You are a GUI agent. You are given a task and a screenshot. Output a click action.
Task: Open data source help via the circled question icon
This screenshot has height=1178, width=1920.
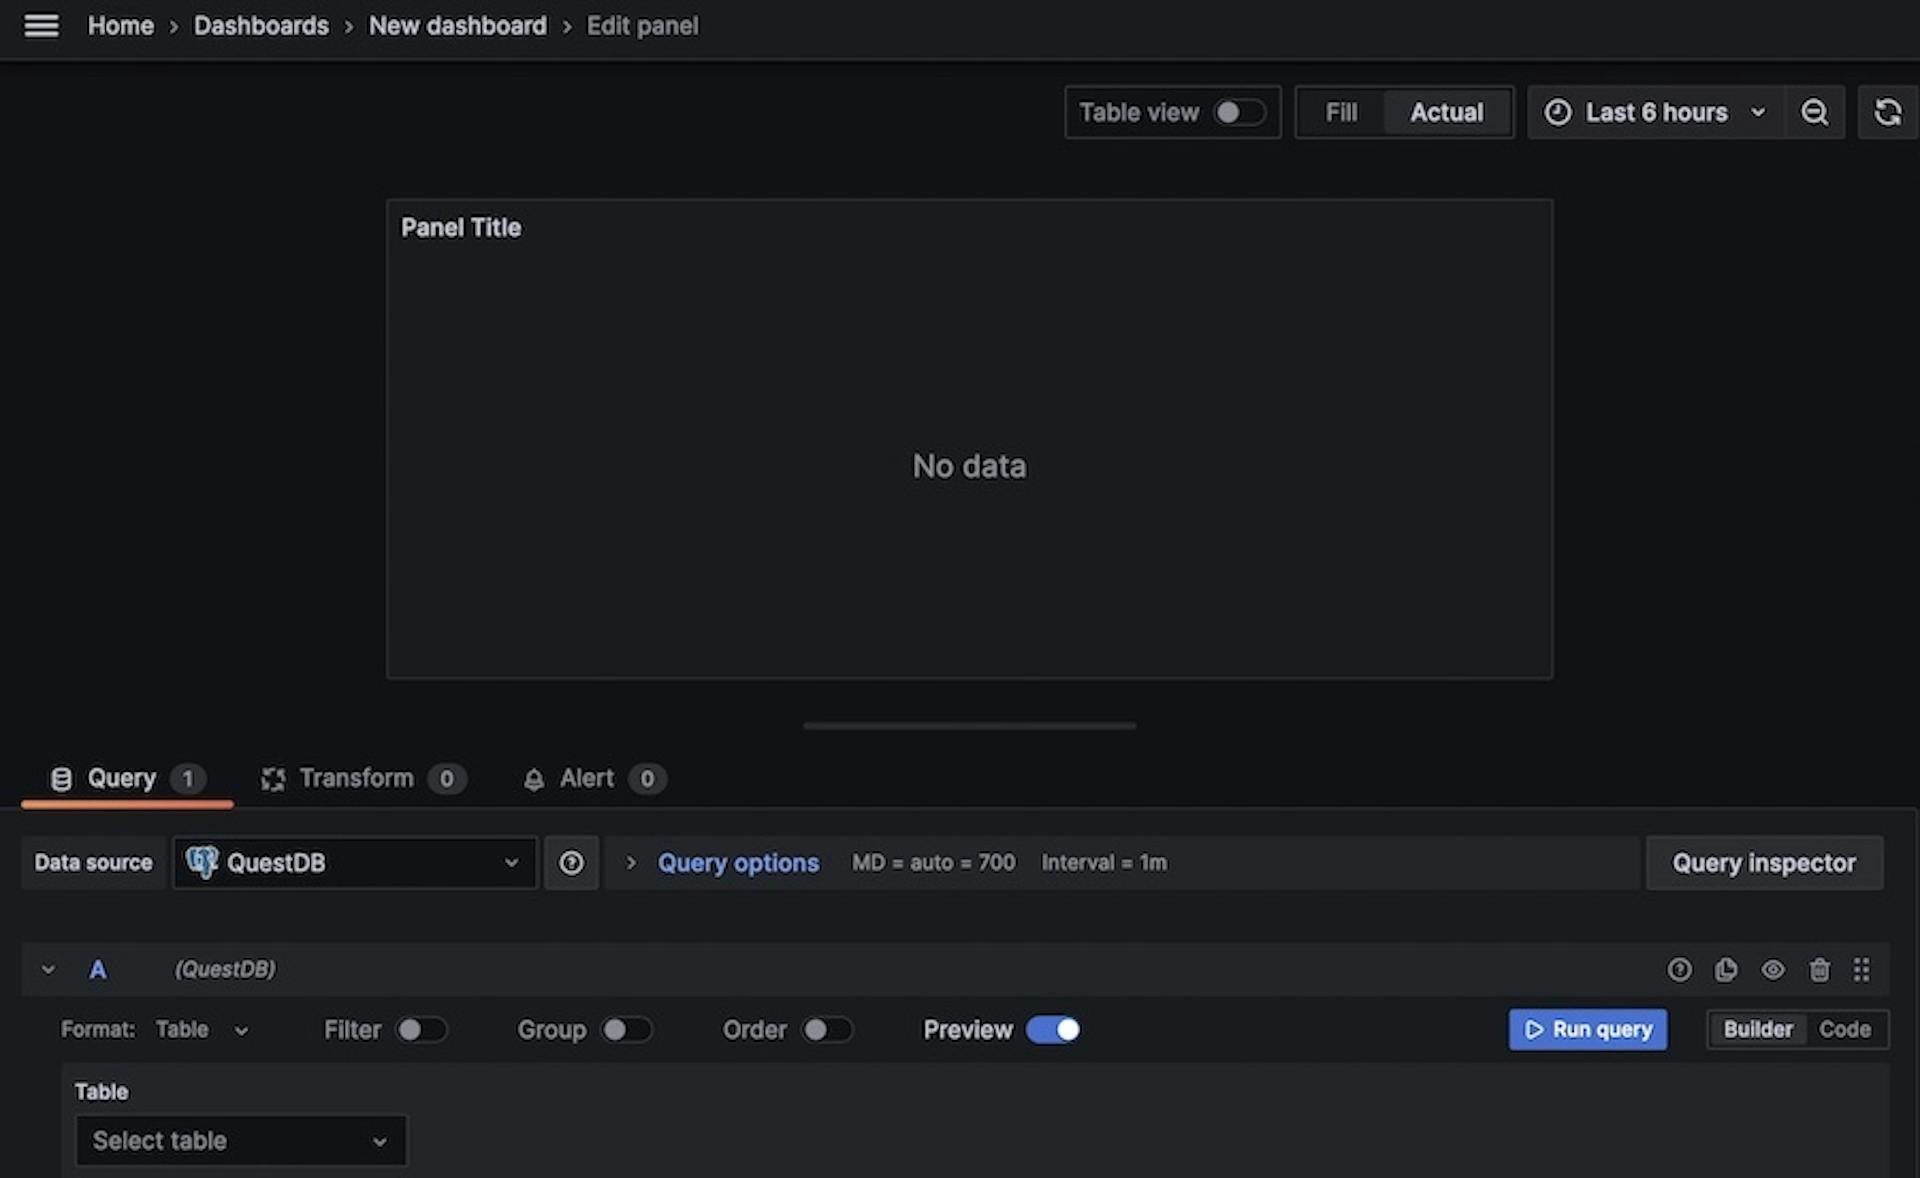click(571, 862)
